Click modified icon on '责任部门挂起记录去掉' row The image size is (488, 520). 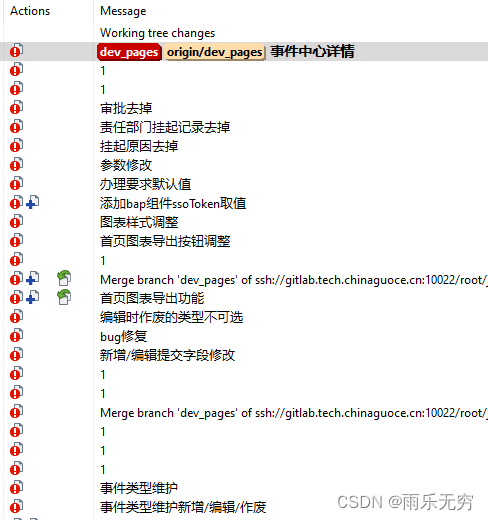pyautogui.click(x=16, y=127)
